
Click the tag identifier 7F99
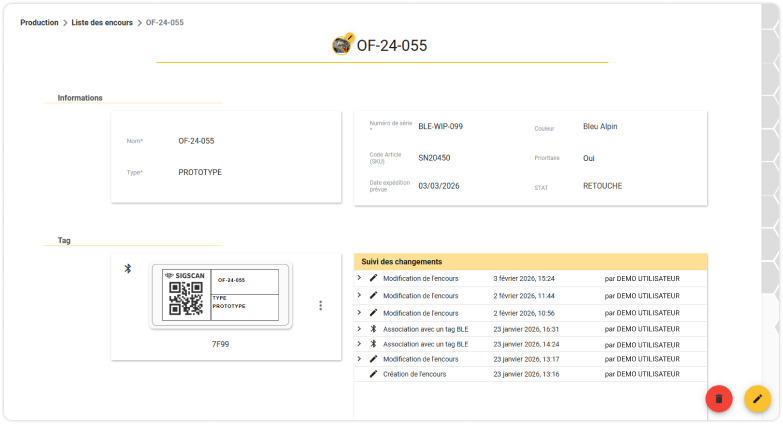[220, 344]
